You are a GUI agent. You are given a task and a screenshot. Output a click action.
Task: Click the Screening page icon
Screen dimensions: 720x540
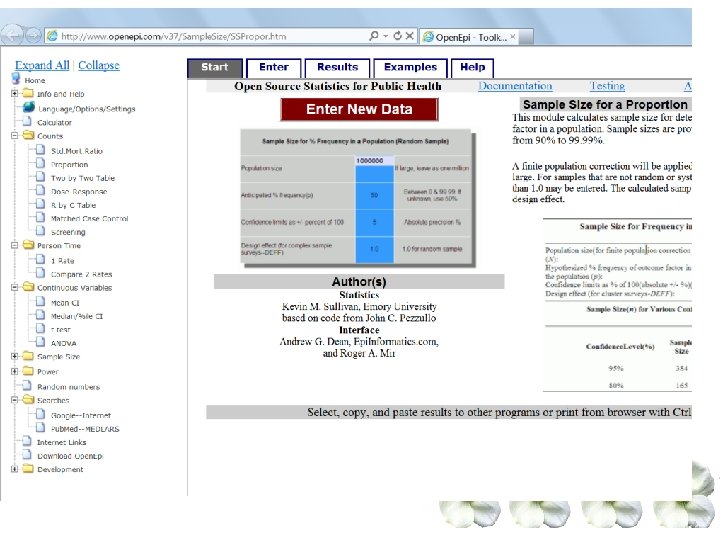(x=40, y=231)
